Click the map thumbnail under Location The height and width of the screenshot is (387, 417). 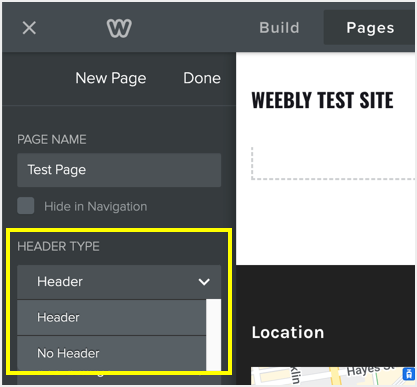coord(333,376)
